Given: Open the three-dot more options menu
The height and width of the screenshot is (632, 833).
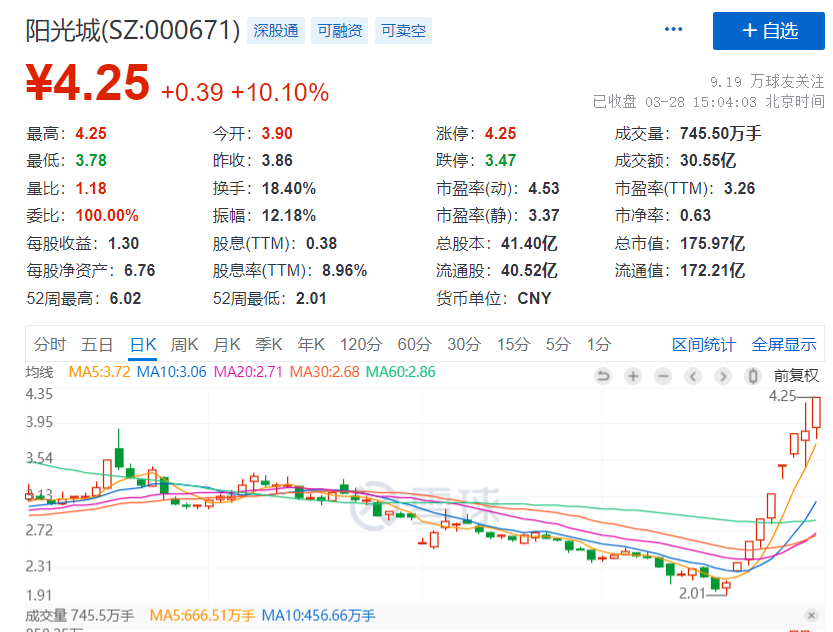Looking at the screenshot, I should 673,30.
